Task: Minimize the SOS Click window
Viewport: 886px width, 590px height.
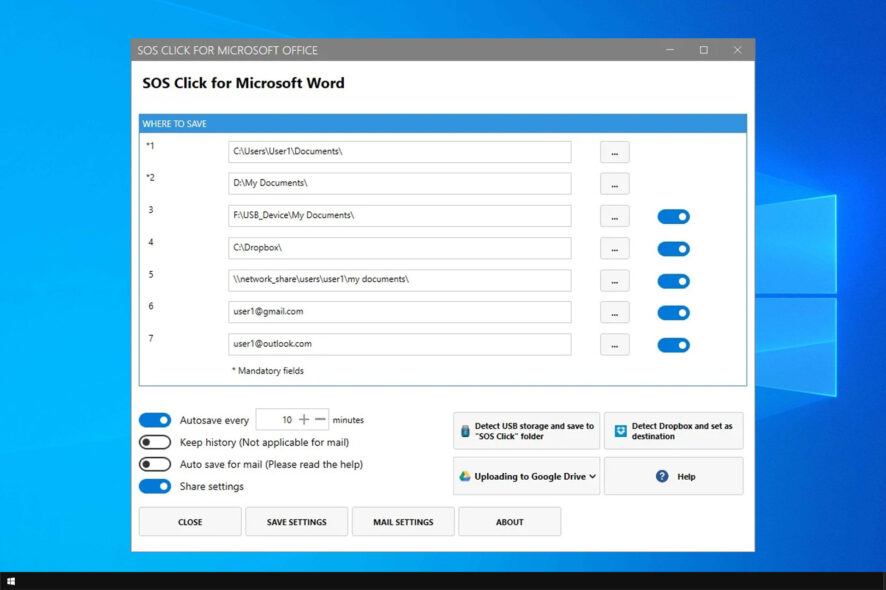Action: click(x=670, y=50)
